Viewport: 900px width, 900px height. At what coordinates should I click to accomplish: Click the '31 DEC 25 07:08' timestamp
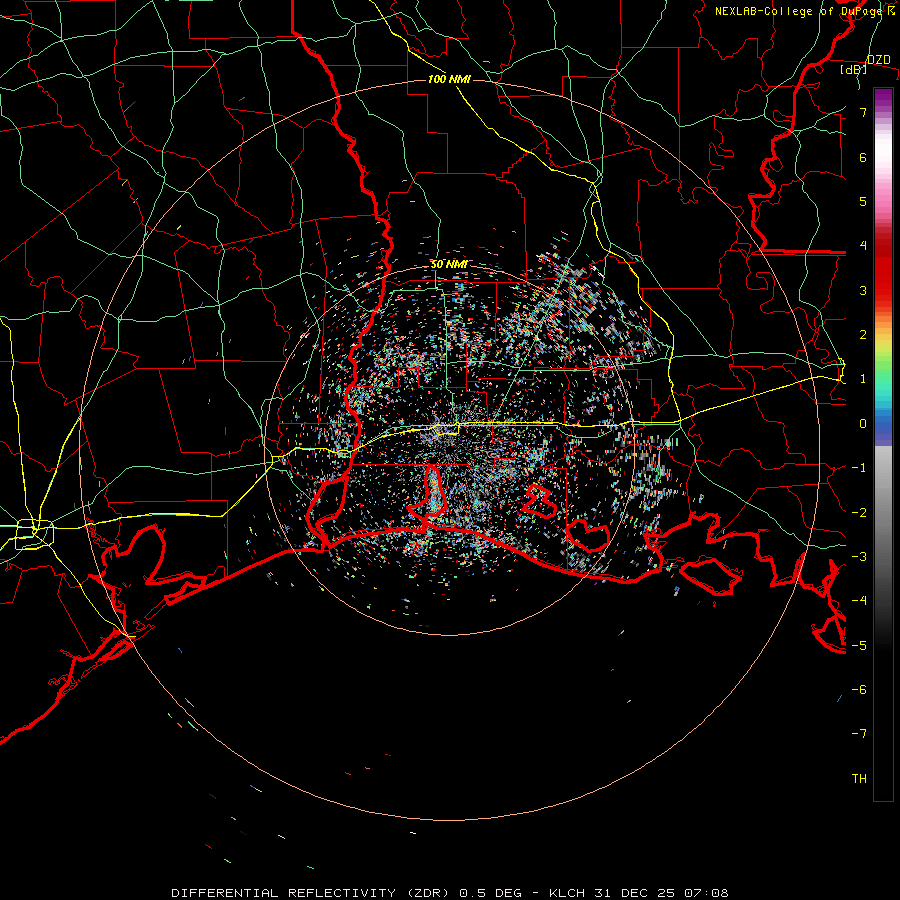660,893
